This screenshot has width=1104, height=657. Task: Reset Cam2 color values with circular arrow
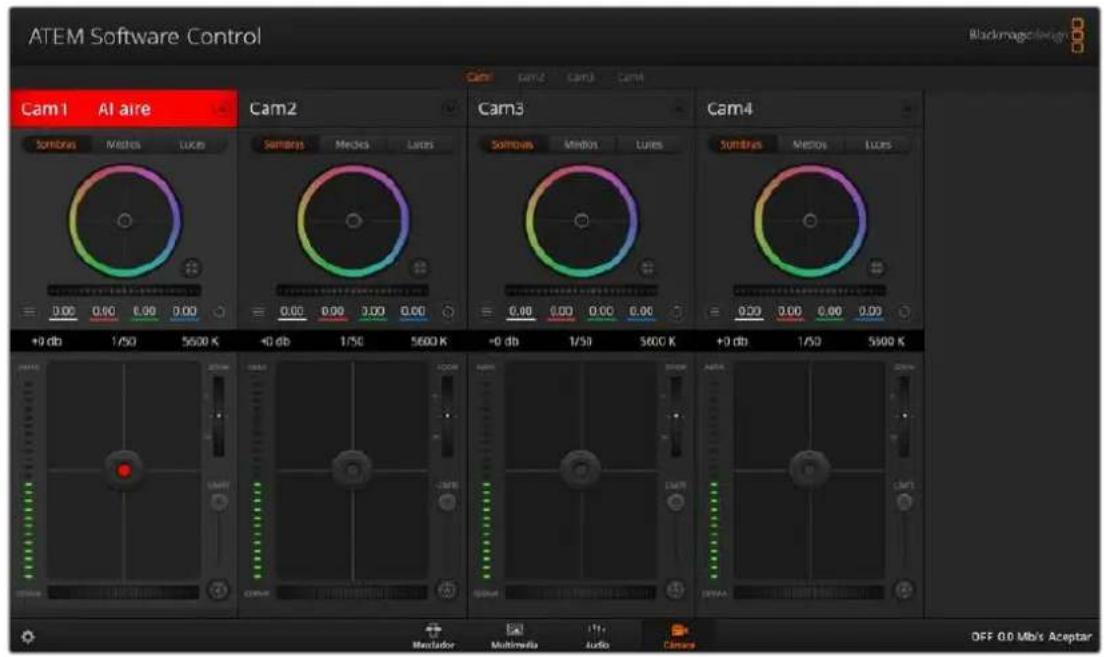click(x=448, y=311)
